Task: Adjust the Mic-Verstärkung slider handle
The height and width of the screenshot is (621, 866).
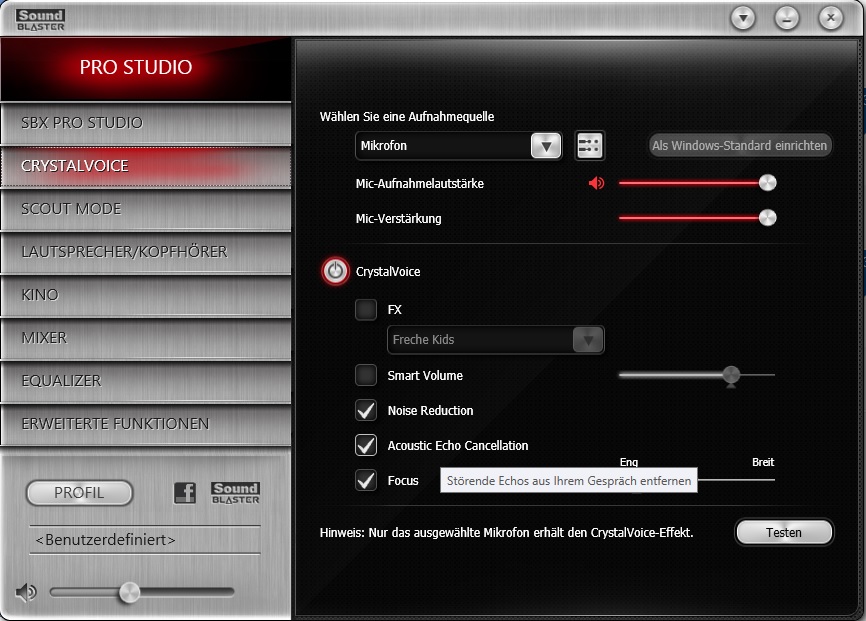Action: [767, 218]
